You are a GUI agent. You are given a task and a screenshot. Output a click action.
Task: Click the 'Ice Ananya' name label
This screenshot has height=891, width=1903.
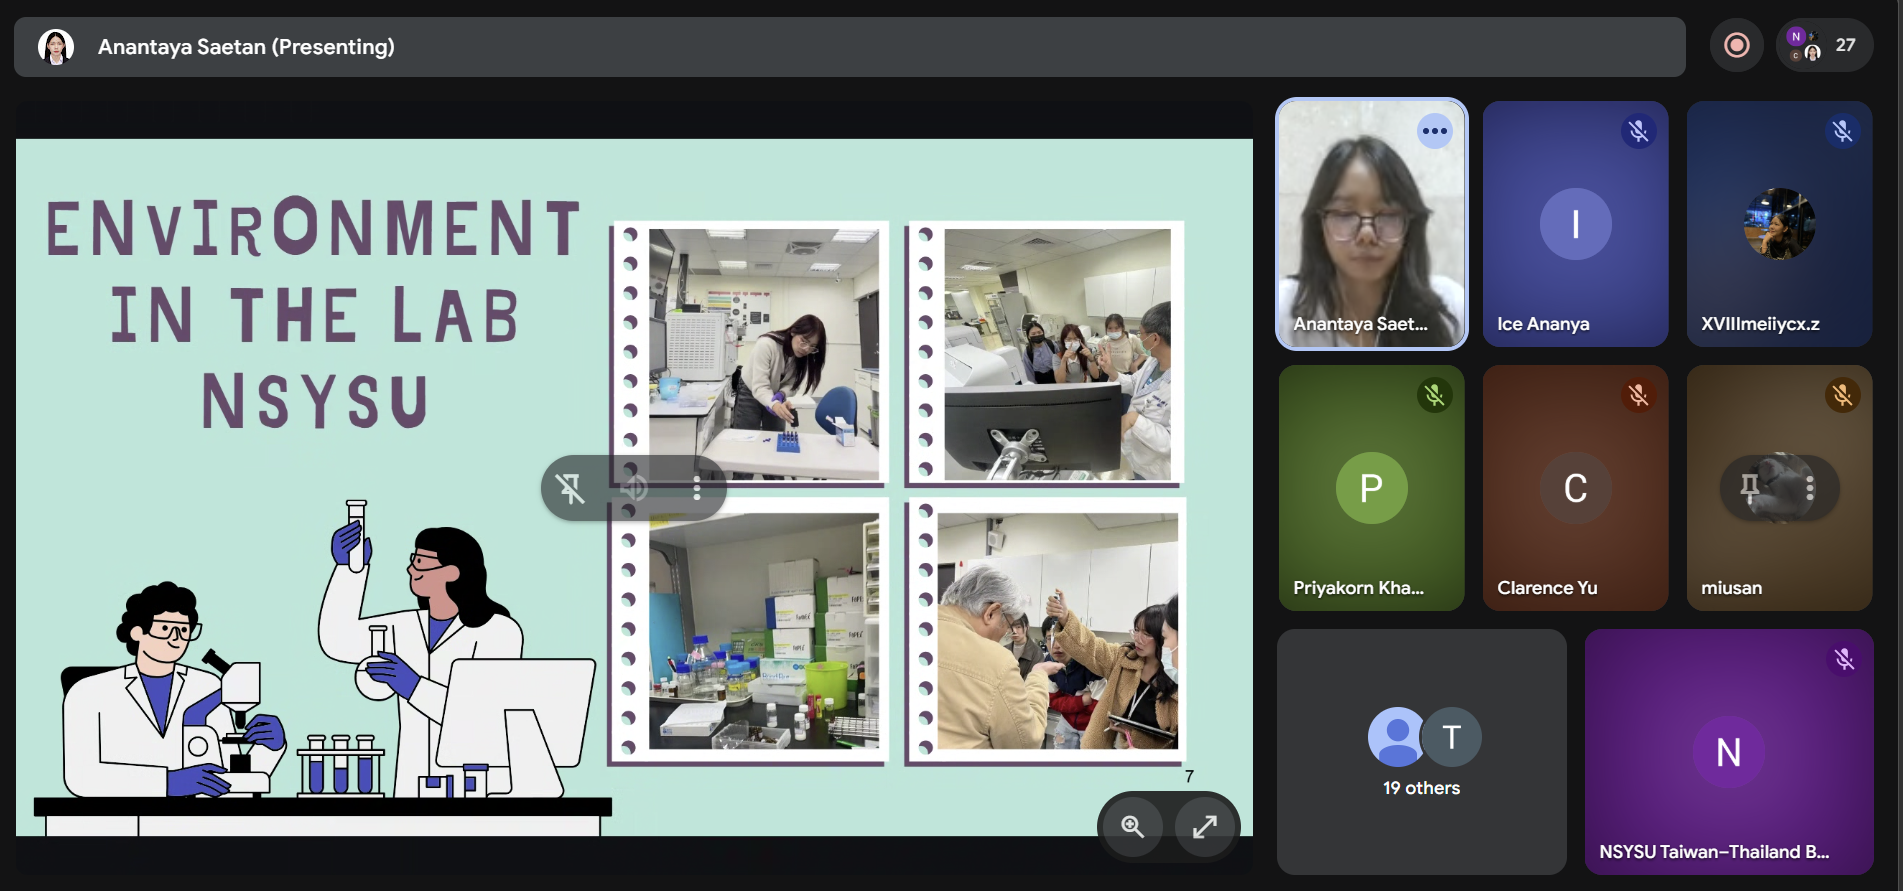click(1543, 324)
